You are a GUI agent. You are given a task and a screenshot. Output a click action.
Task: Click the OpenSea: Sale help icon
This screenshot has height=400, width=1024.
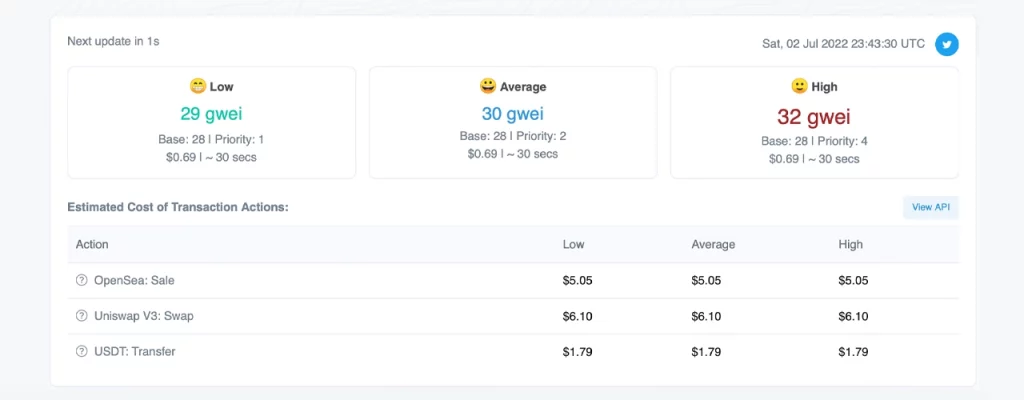point(82,280)
